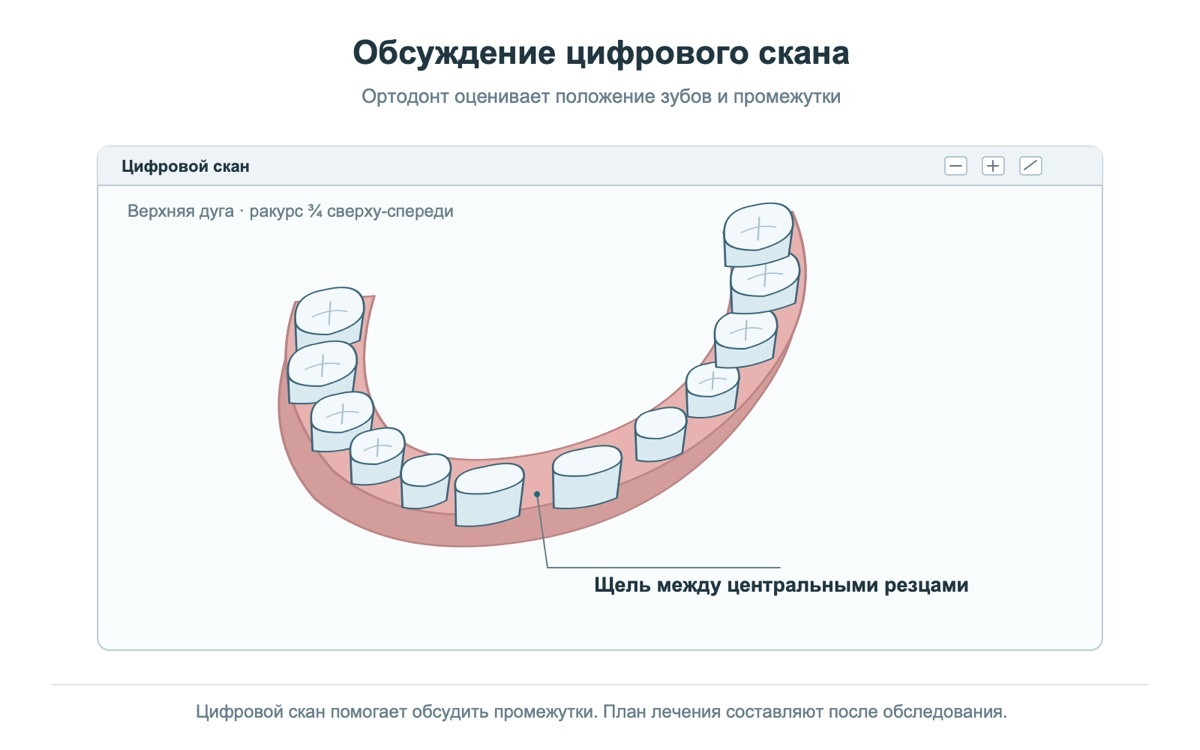
Task: Click the label "Щель между центральными резцами"
Action: coord(781,585)
